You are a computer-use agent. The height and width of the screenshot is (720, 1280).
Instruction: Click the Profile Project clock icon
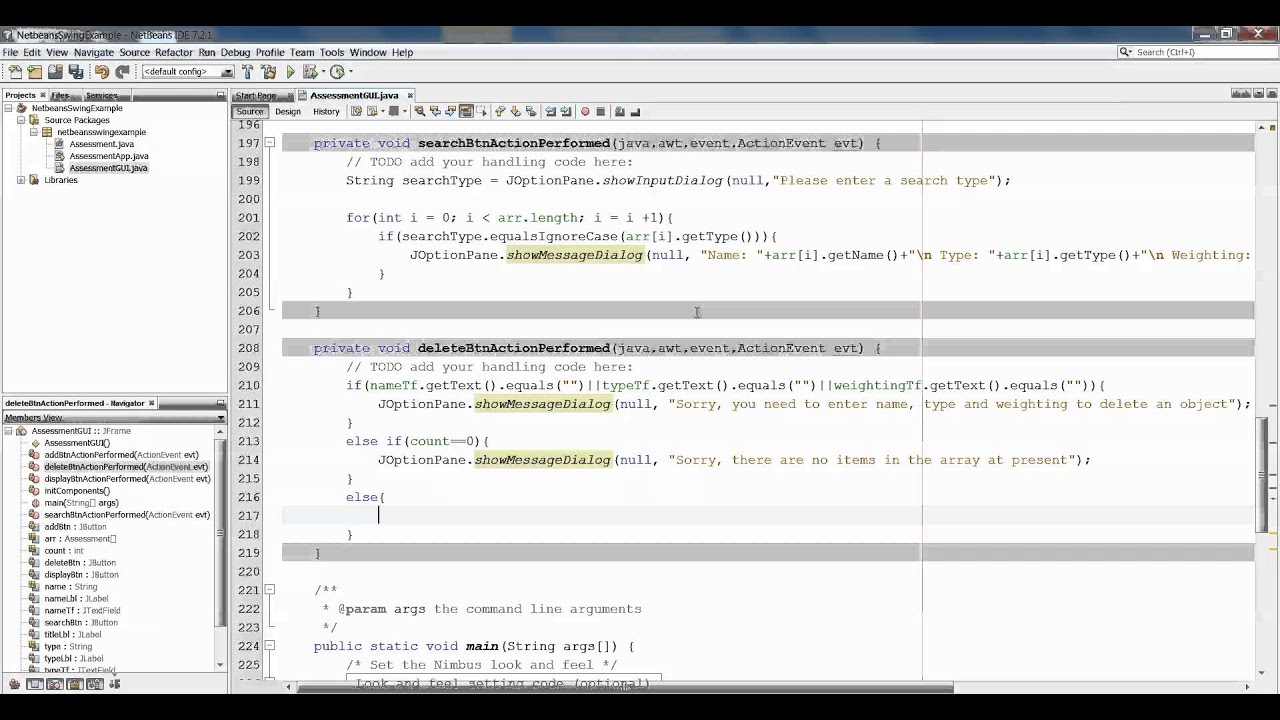(337, 72)
